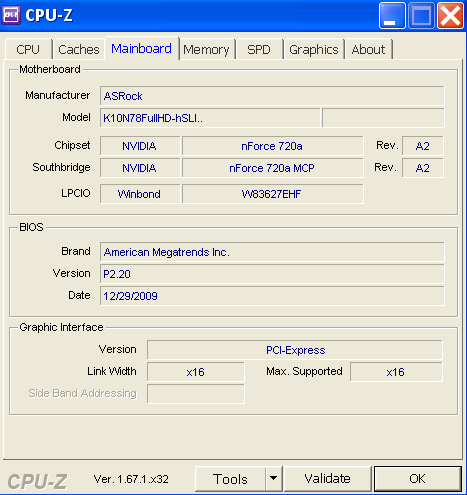Click the Southbridge label
467x495 pixels.
tap(61, 167)
